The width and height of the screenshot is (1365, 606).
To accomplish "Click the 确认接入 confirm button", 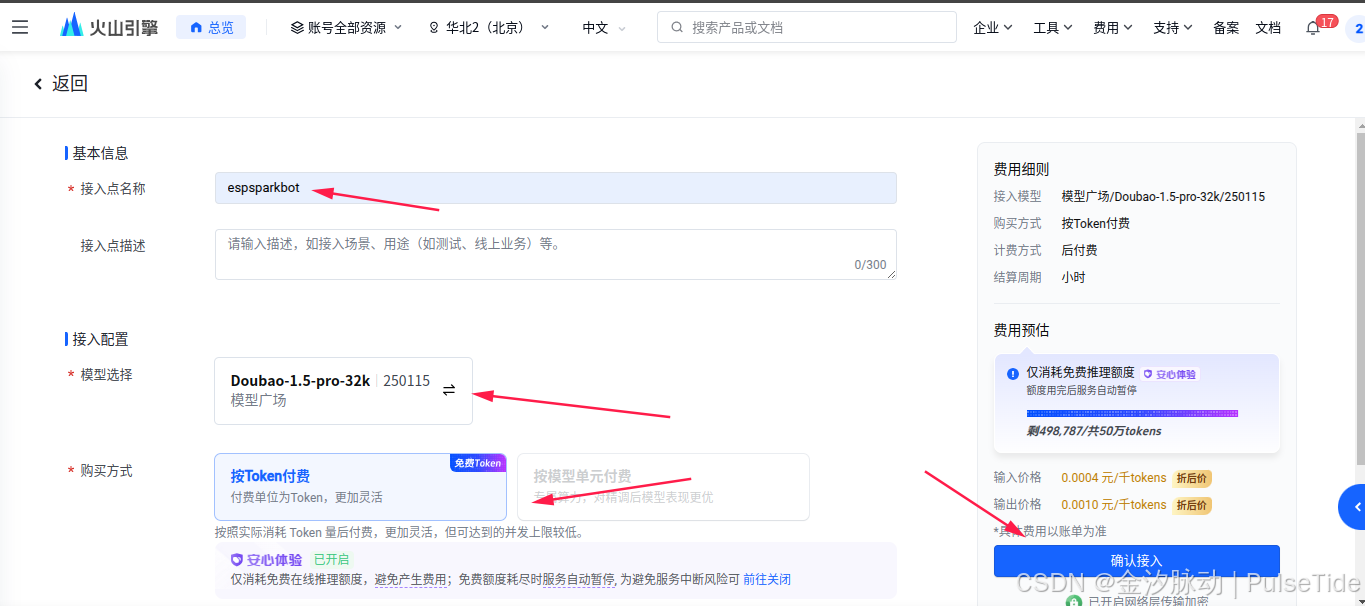I will click(x=1136, y=561).
